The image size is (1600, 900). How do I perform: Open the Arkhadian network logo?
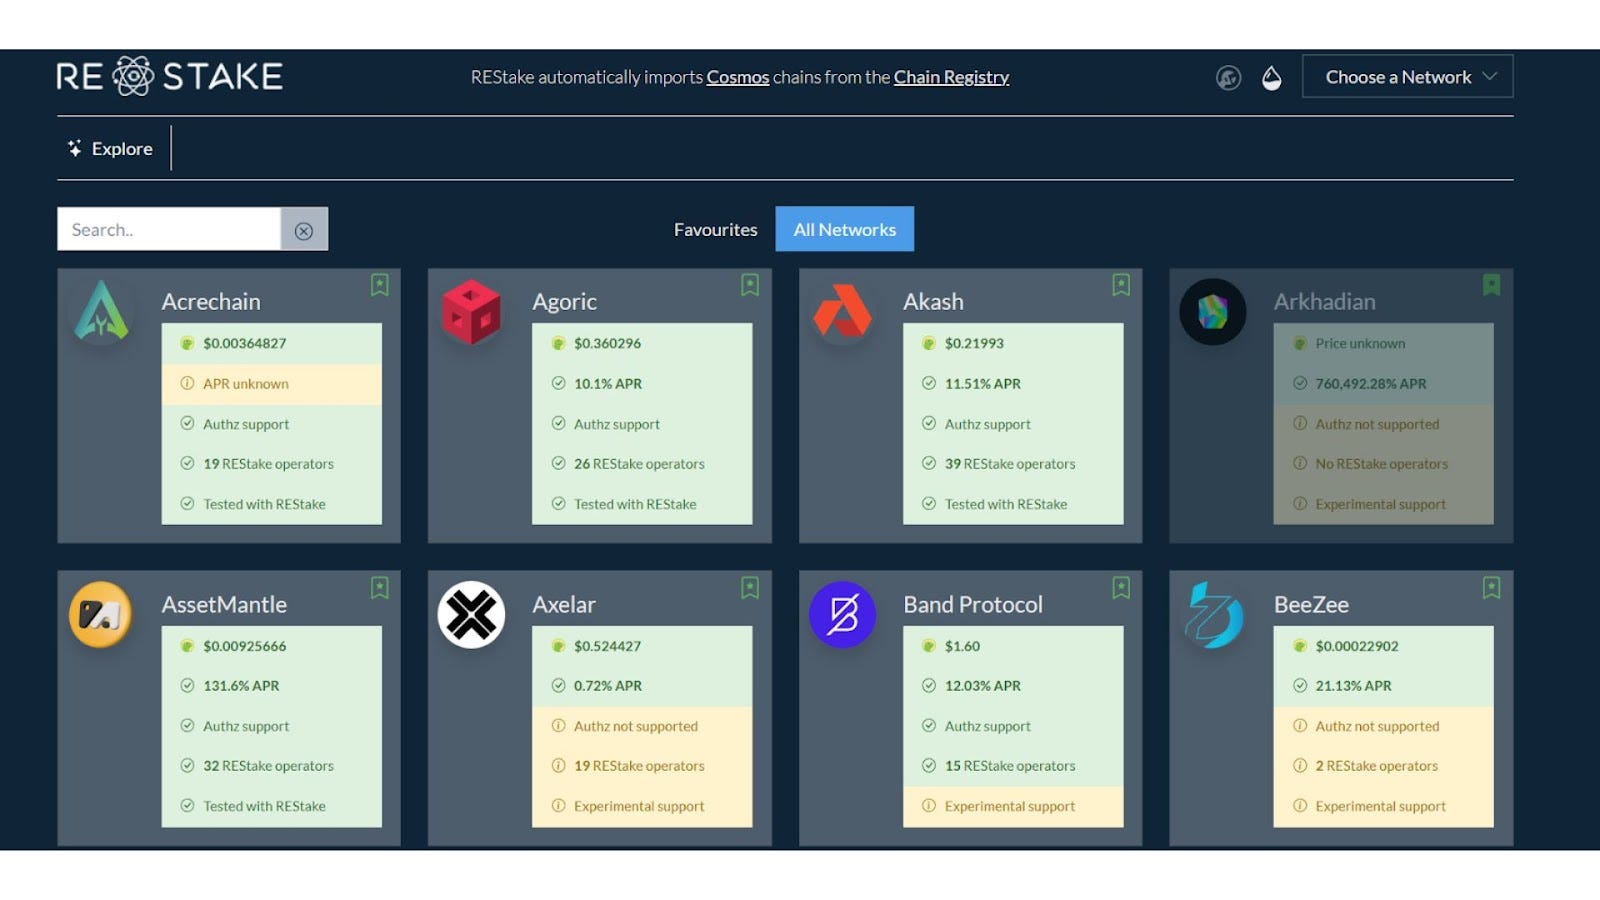pyautogui.click(x=1213, y=312)
